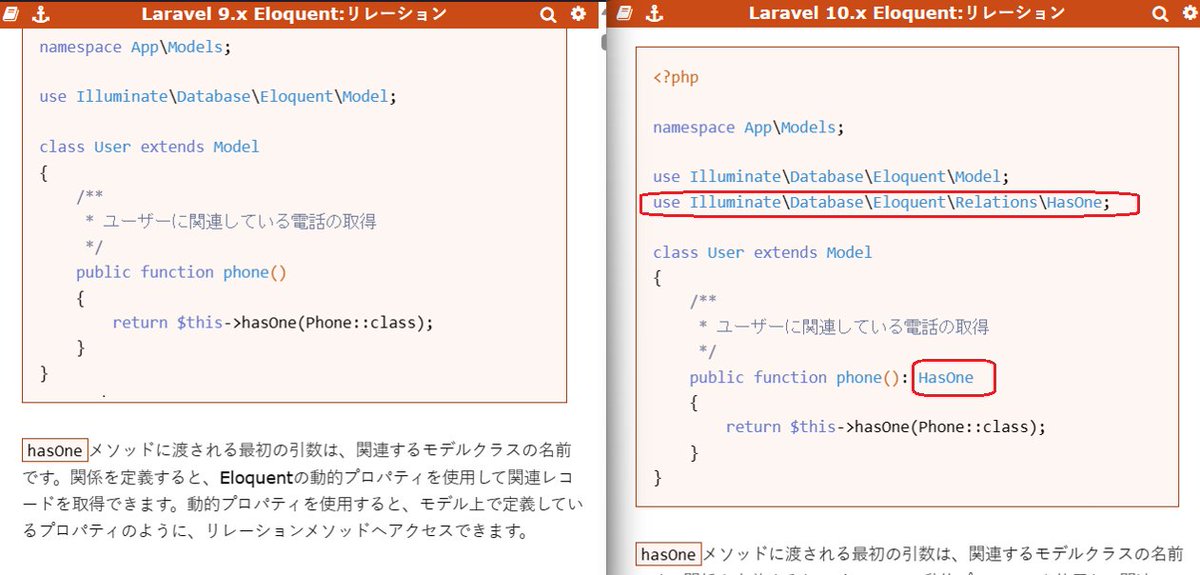1200x575 pixels.
Task: Click class User extends Model in 9.x code
Action: pyautogui.click(x=149, y=147)
